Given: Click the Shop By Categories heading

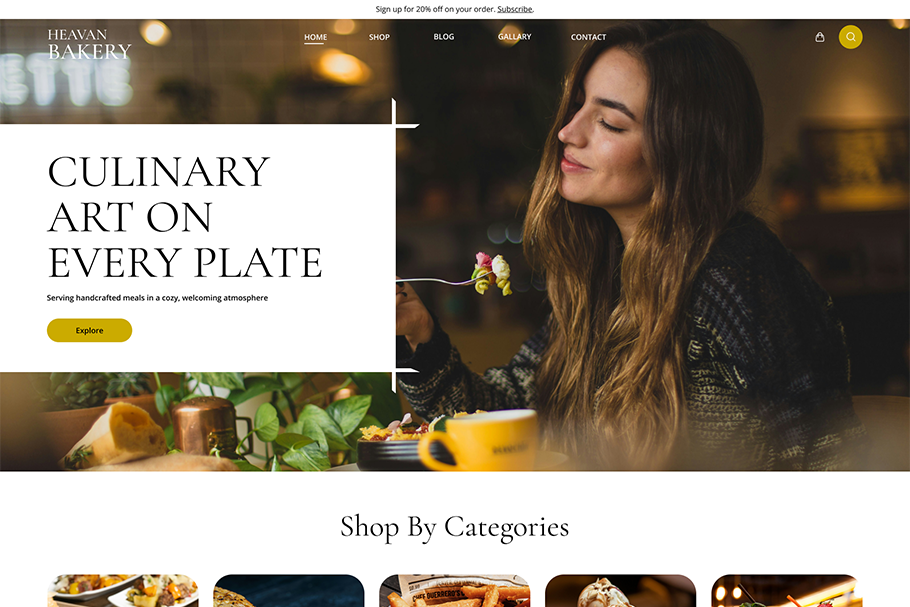Looking at the screenshot, I should click(x=454, y=527).
